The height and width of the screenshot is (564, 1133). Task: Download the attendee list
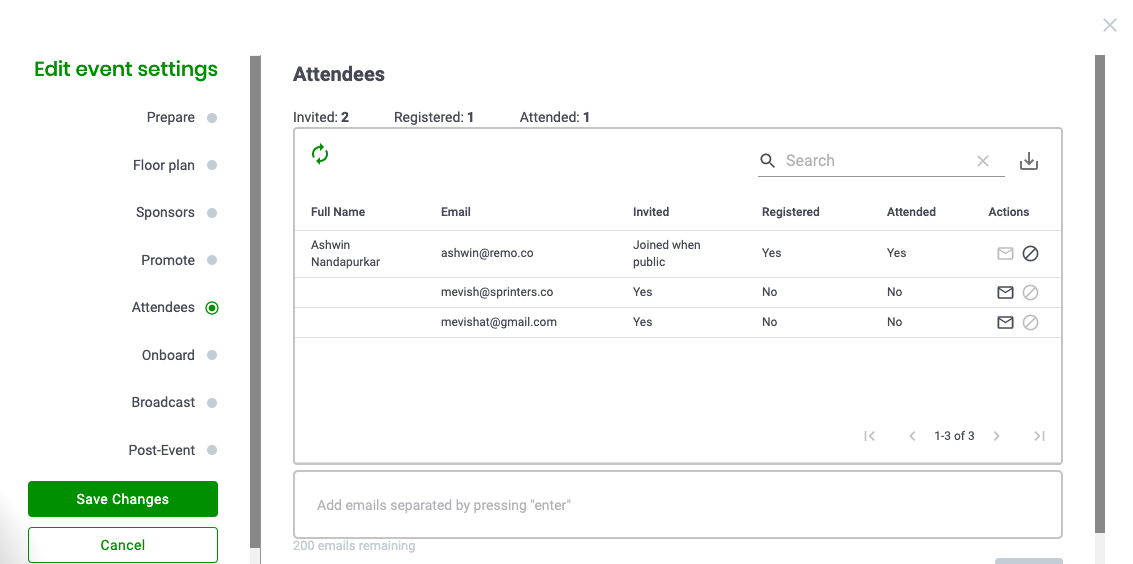pos(1029,161)
